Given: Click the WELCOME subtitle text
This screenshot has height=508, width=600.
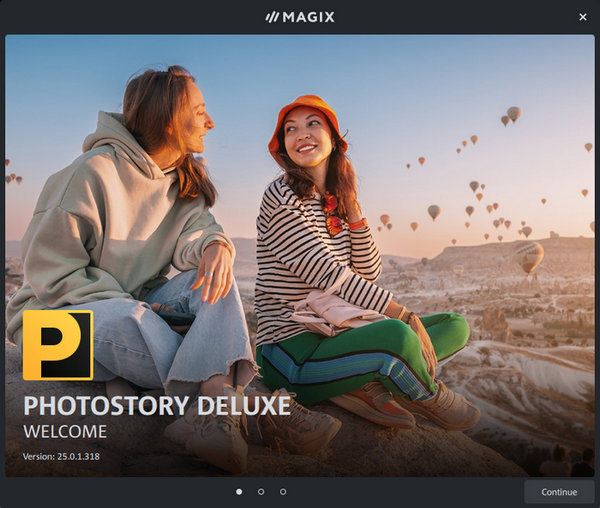Looking at the screenshot, I should [x=65, y=432].
